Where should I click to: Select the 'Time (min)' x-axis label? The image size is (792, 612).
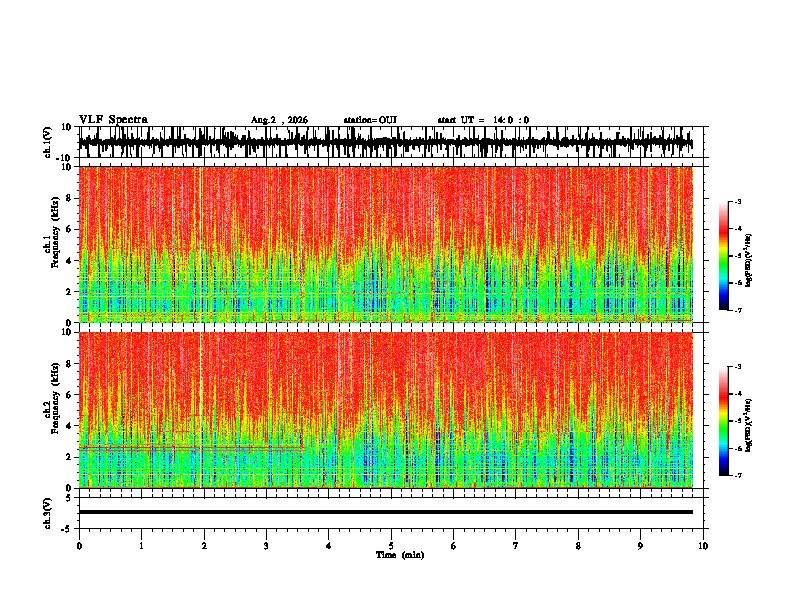pos(400,555)
